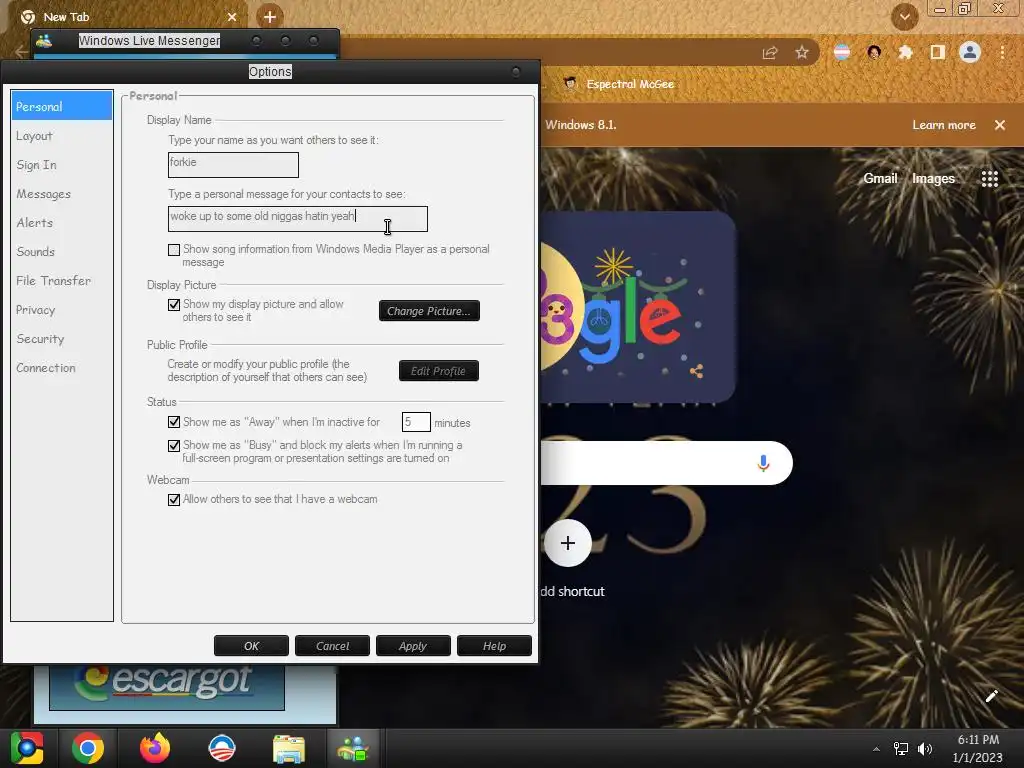Image resolution: width=1024 pixels, height=768 pixels.
Task: Click the Obama logo taskbar icon
Action: [x=221, y=748]
